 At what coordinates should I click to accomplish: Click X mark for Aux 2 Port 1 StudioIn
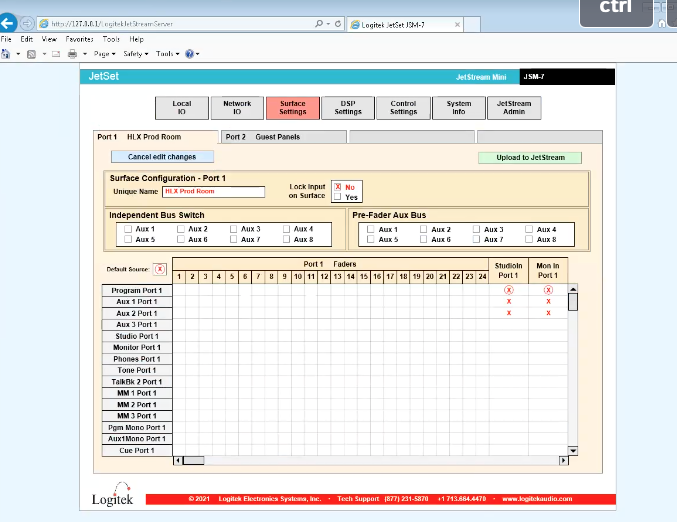509,313
